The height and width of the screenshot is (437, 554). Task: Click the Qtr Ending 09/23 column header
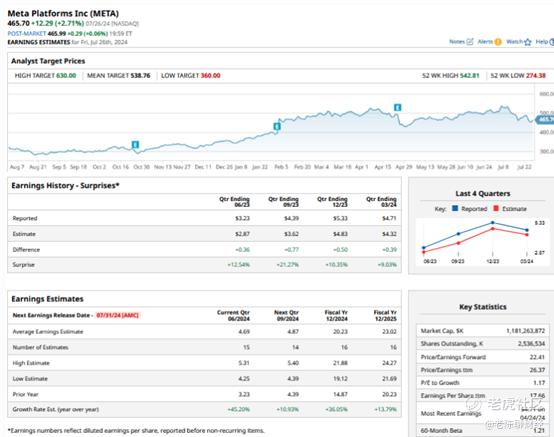click(283, 202)
